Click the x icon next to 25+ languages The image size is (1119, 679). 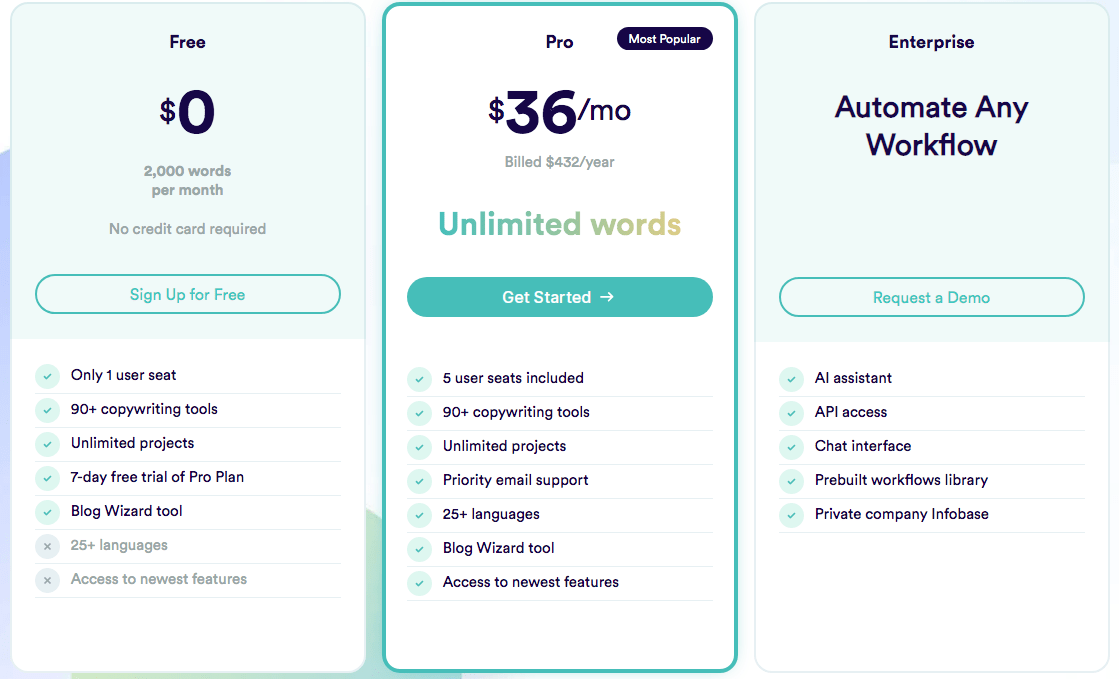pyautogui.click(x=47, y=545)
